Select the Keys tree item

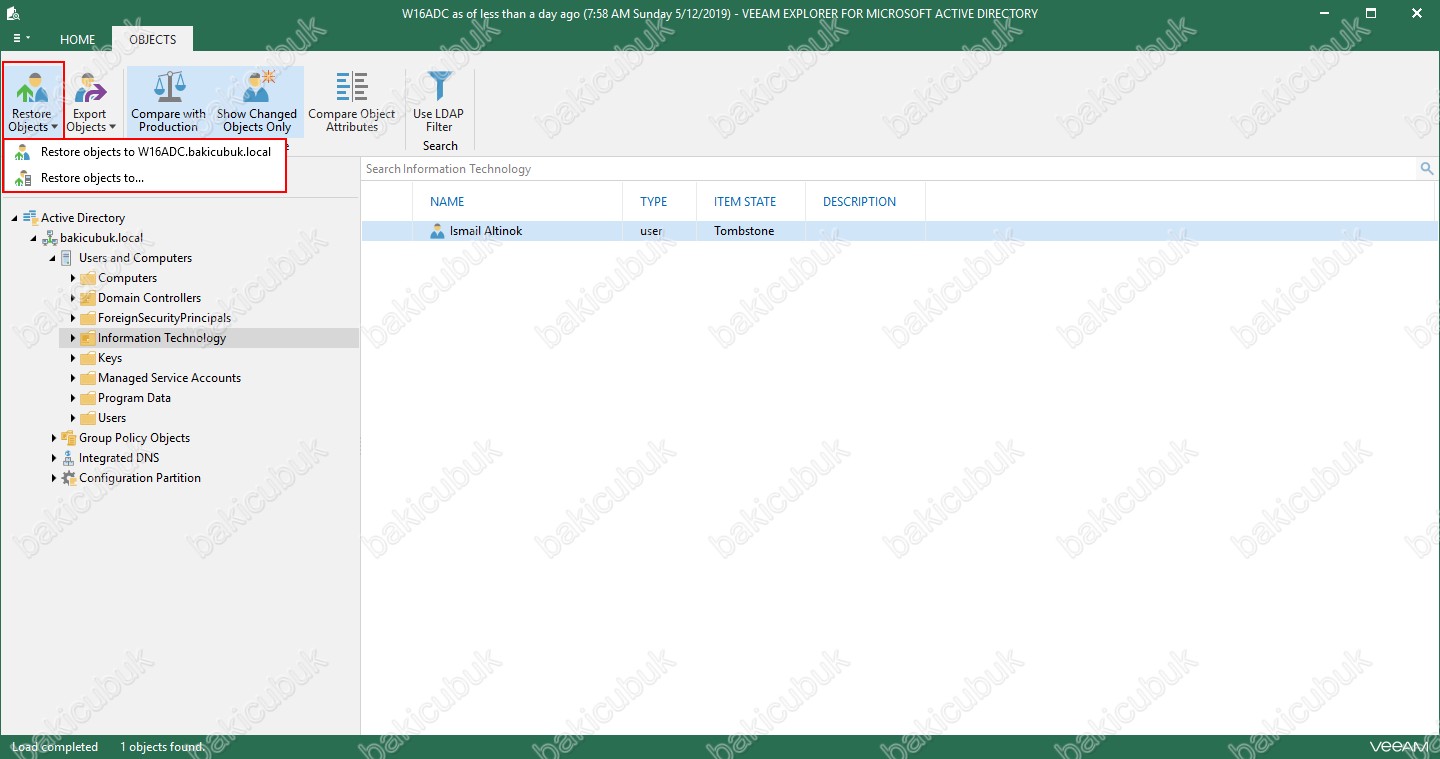tap(110, 358)
